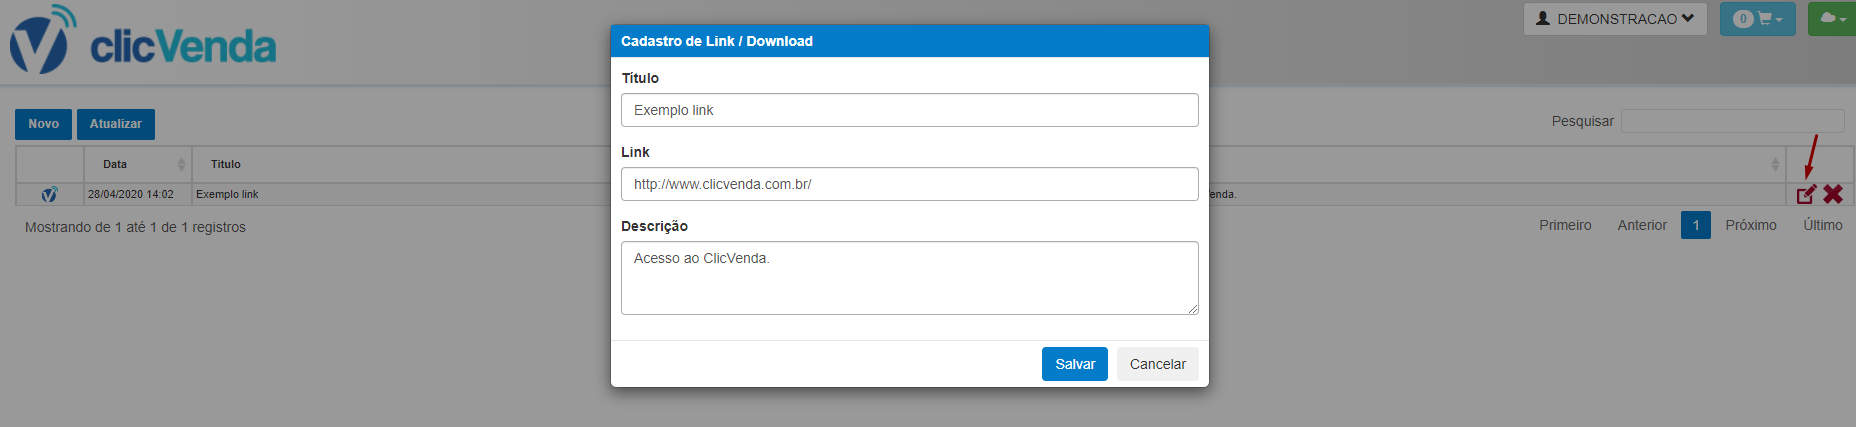Click the red X delete icon
Screen dimensions: 1856x427
(x=1832, y=194)
